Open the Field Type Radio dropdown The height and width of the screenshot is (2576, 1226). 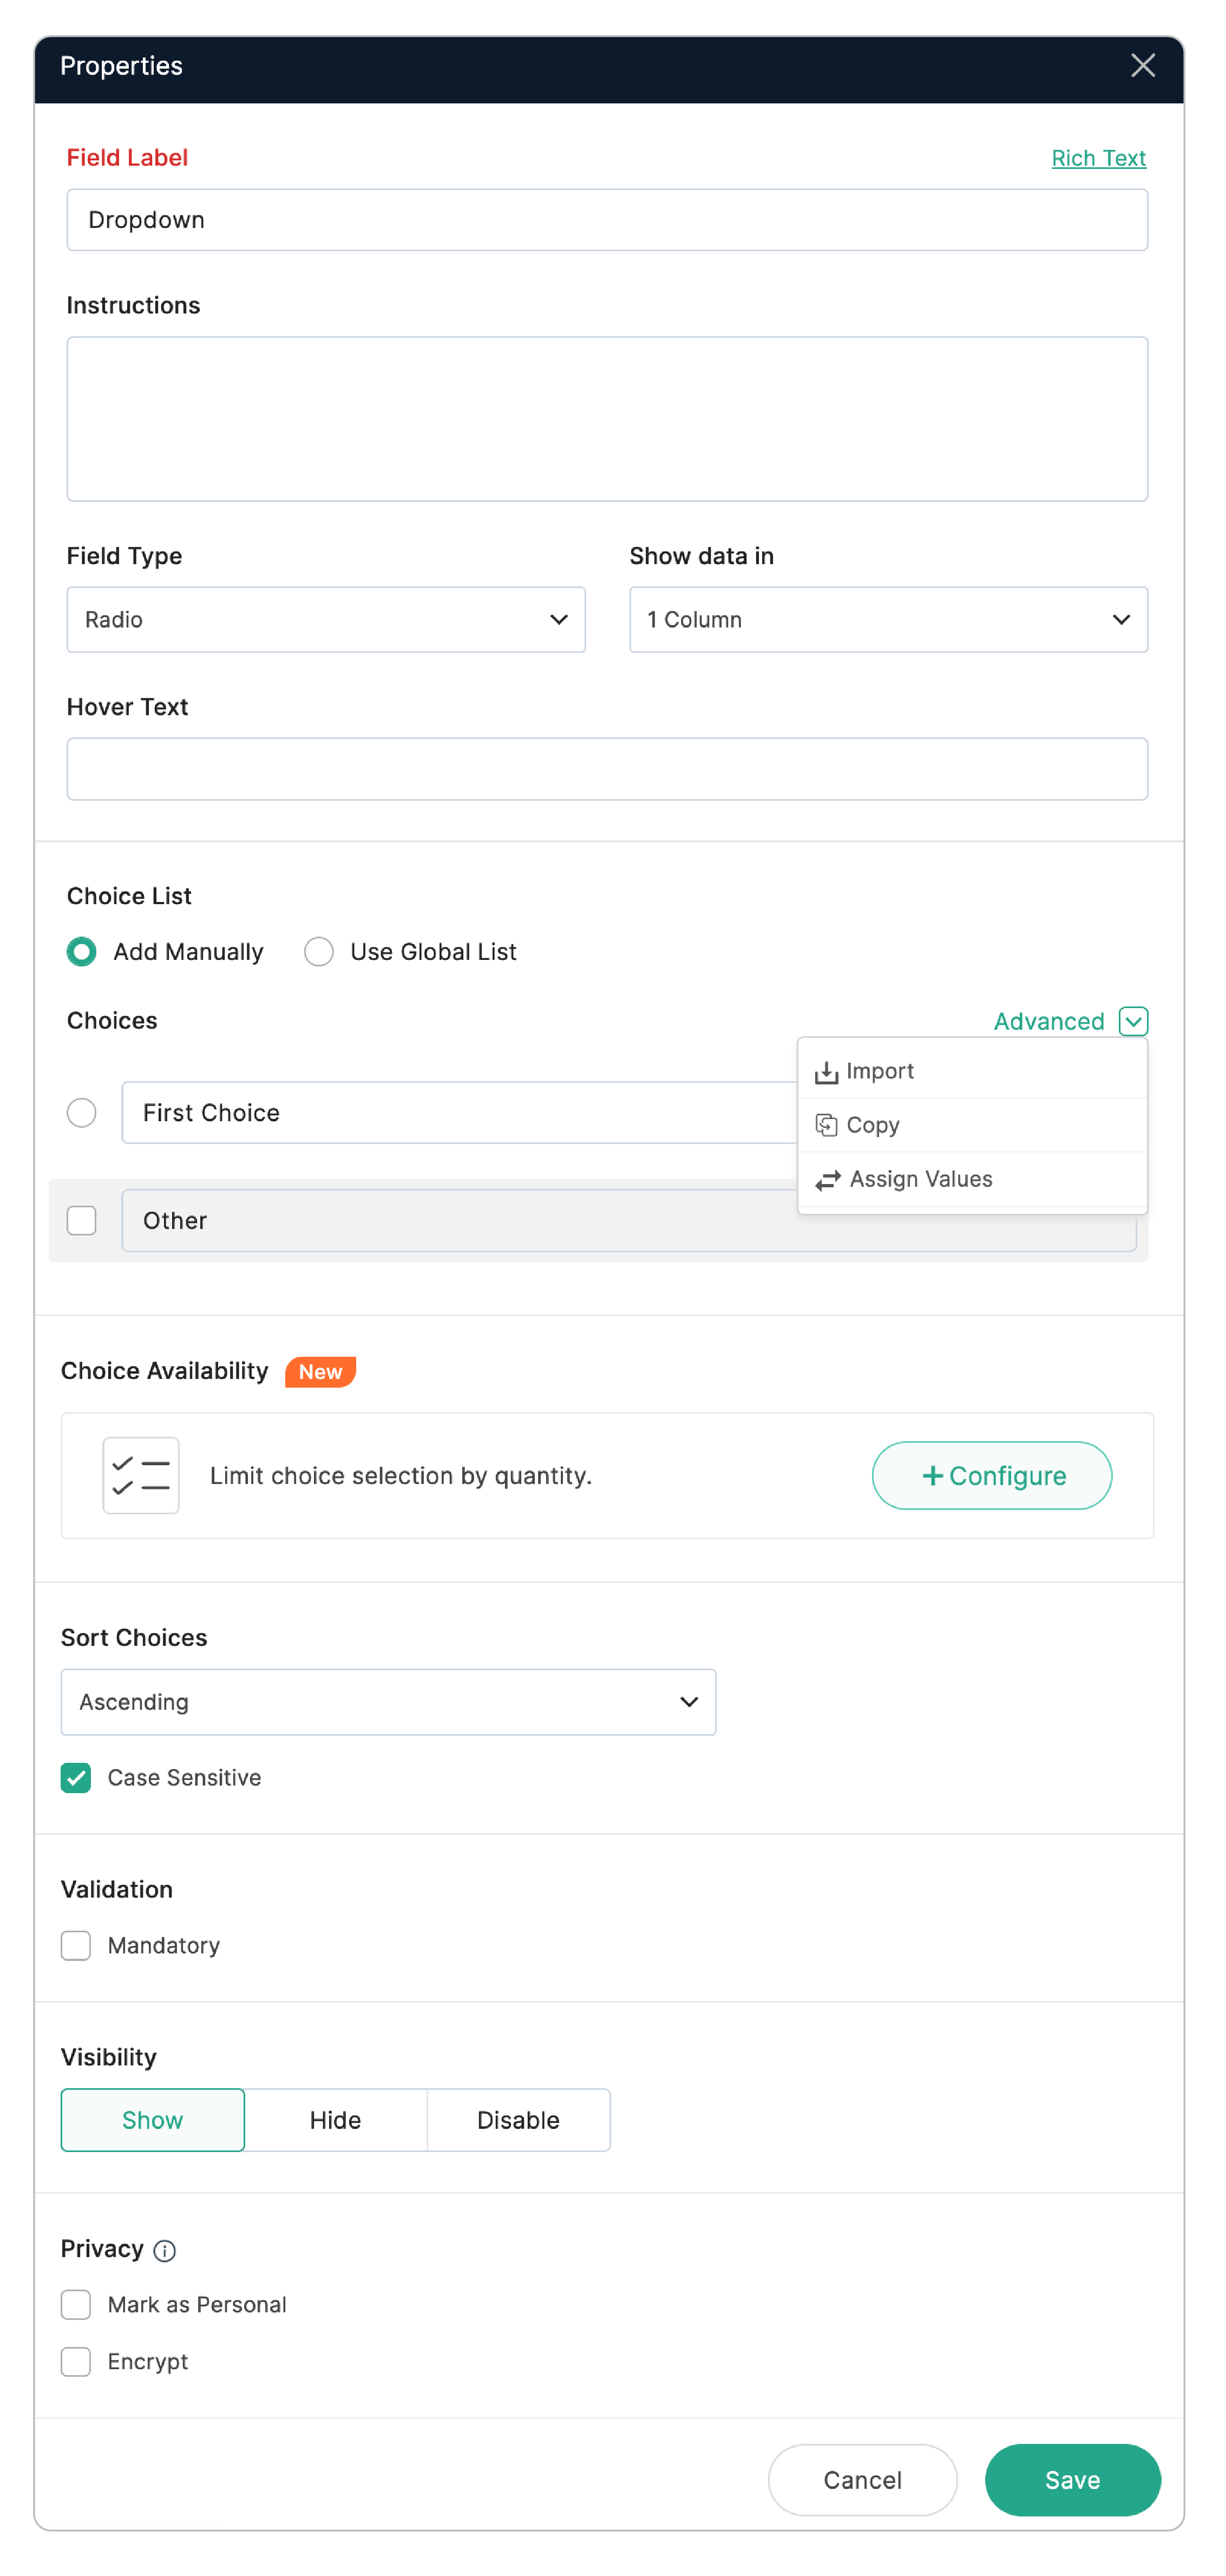pyautogui.click(x=326, y=620)
